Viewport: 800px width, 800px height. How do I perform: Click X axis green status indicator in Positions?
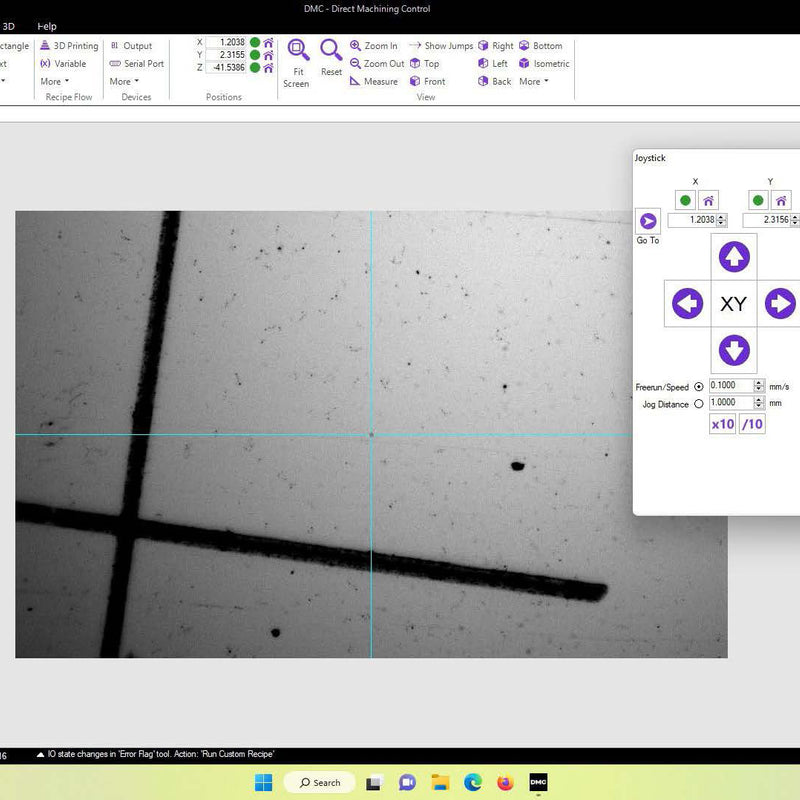[x=255, y=42]
